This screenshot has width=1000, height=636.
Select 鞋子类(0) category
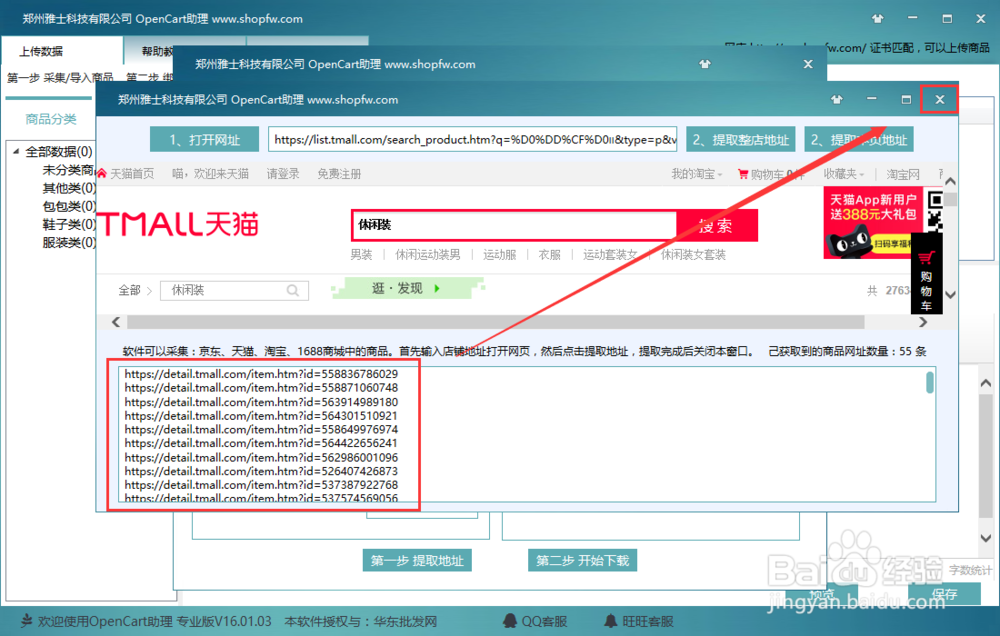tap(69, 225)
